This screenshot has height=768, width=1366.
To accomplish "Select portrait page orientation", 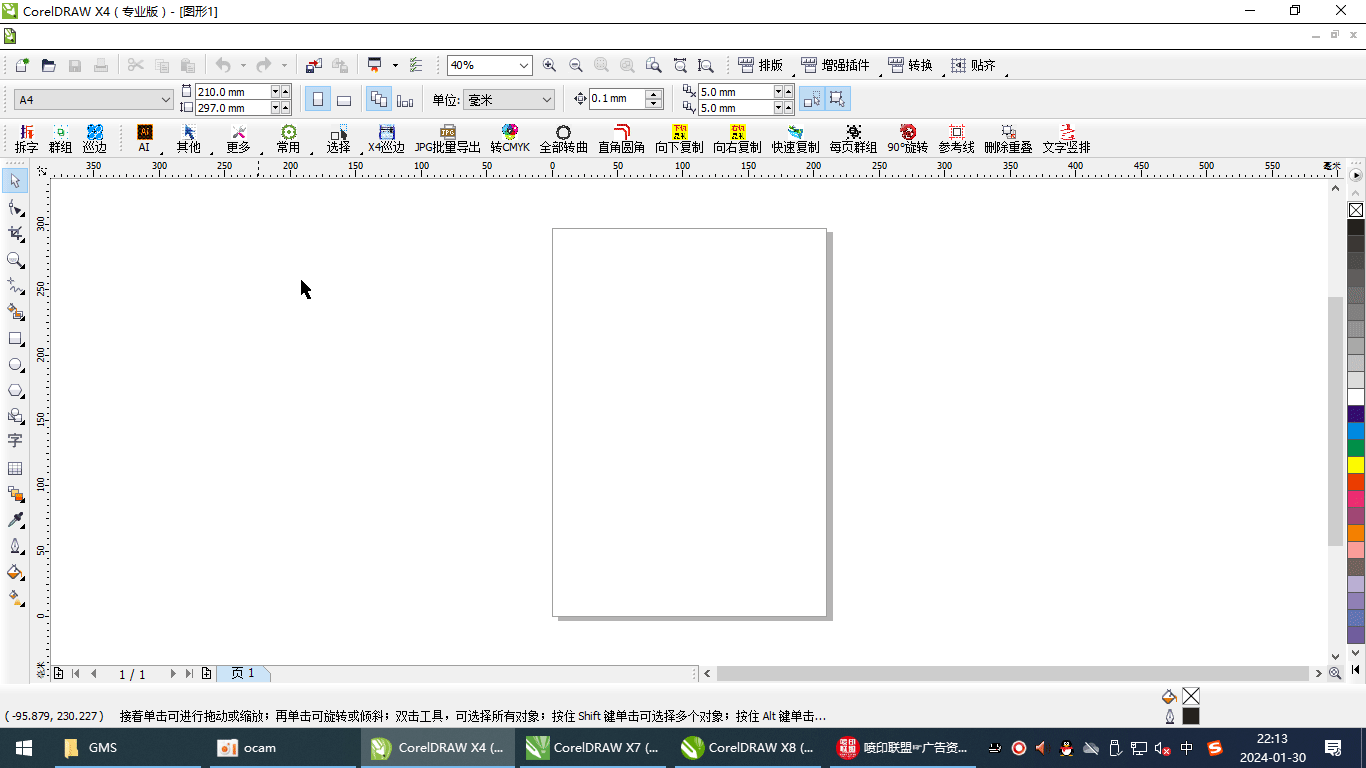I will pos(318,100).
